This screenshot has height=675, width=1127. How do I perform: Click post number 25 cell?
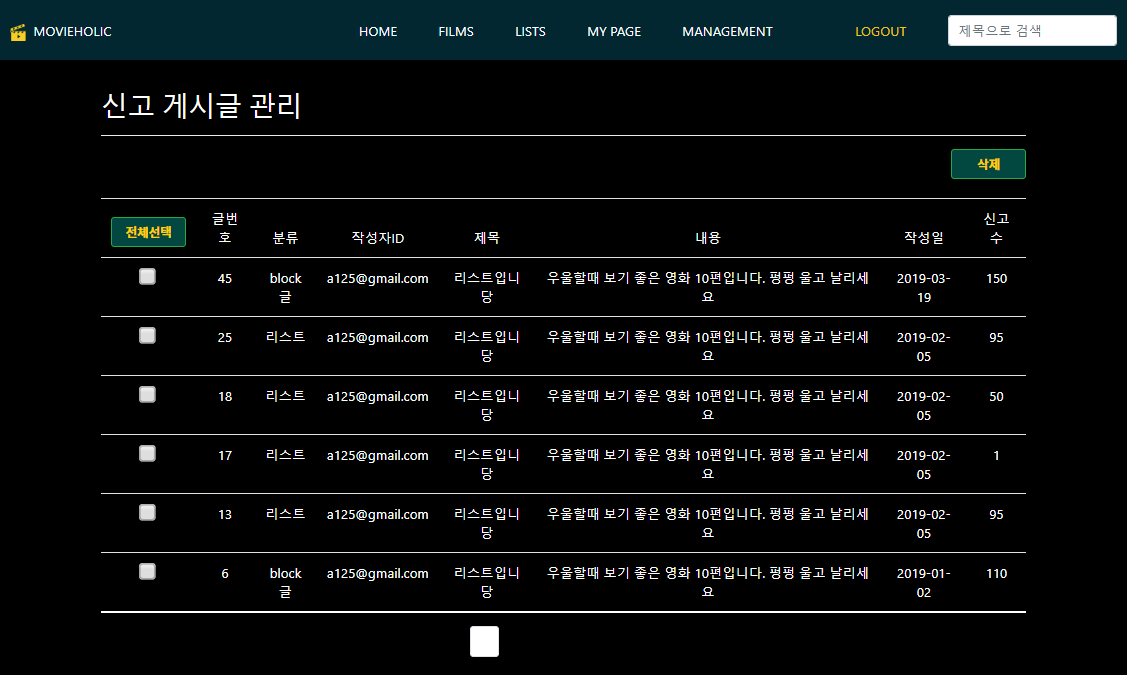coord(225,338)
